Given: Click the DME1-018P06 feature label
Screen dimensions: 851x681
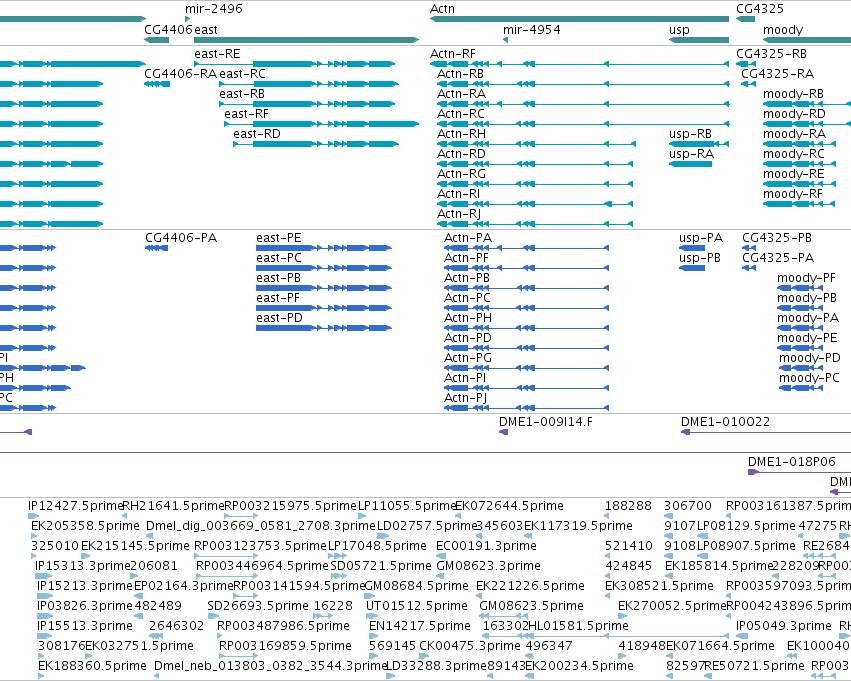Looking at the screenshot, I should click(x=791, y=462).
